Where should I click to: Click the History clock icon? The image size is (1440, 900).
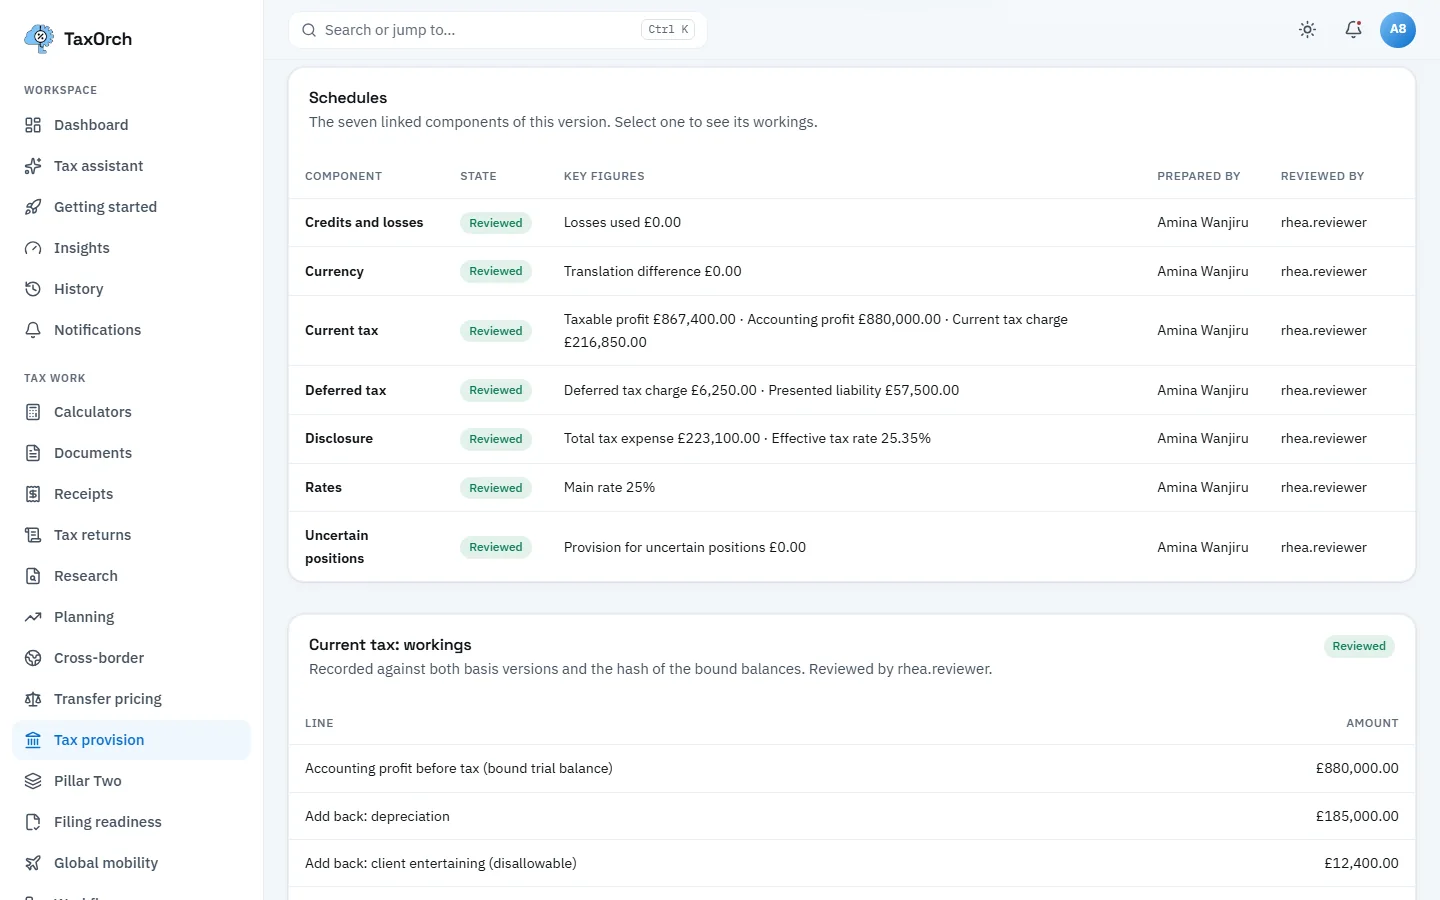point(33,289)
